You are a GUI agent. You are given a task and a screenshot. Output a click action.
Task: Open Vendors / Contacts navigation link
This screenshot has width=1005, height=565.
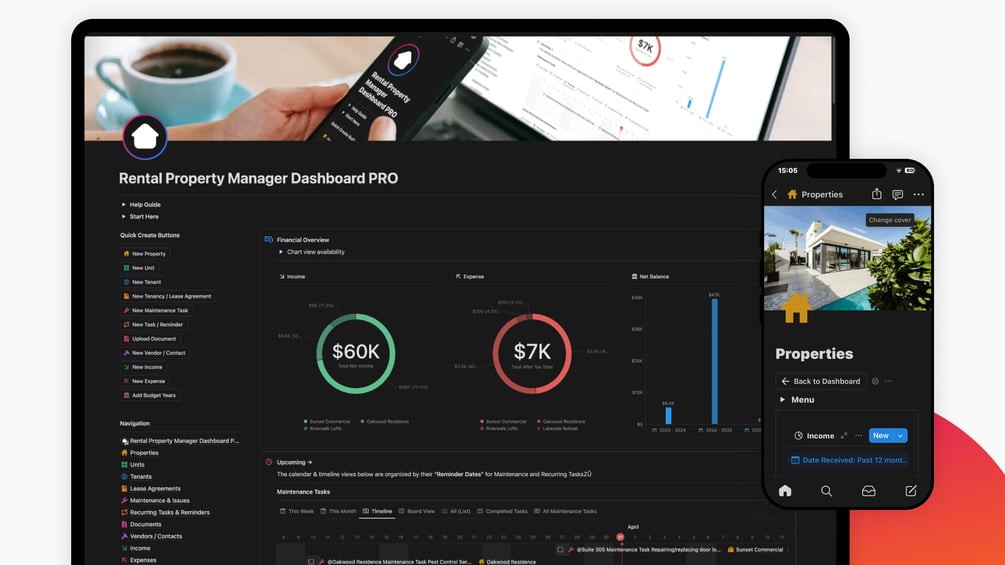point(151,536)
